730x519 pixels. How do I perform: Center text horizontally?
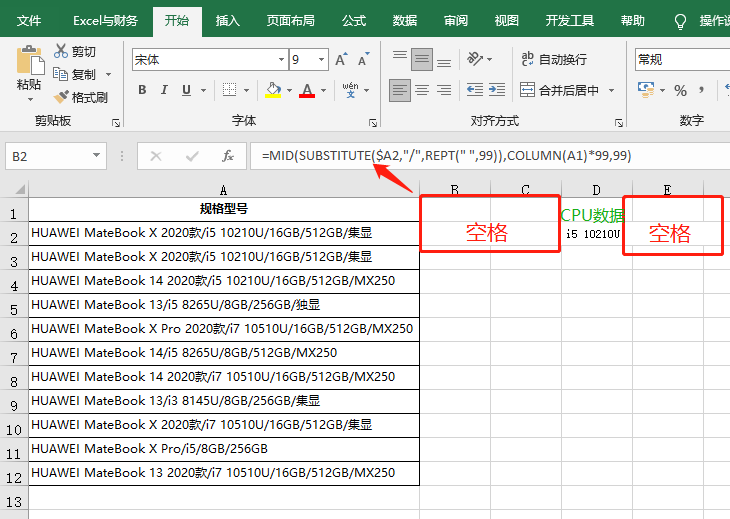point(422,90)
